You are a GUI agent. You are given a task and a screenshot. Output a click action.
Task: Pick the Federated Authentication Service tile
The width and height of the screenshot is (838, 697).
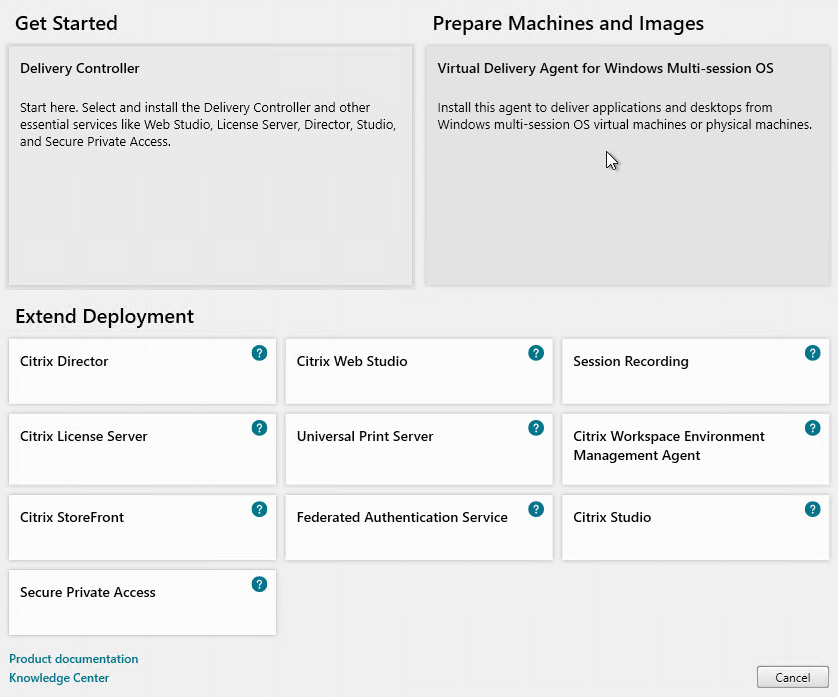(x=419, y=527)
